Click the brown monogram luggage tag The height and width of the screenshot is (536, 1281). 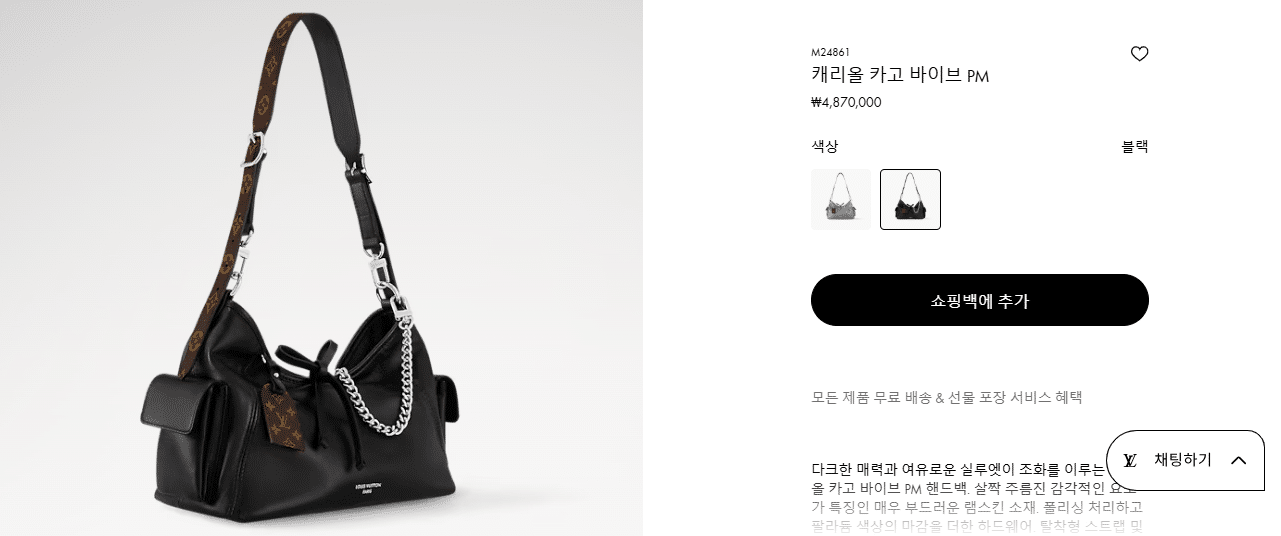(x=276, y=411)
